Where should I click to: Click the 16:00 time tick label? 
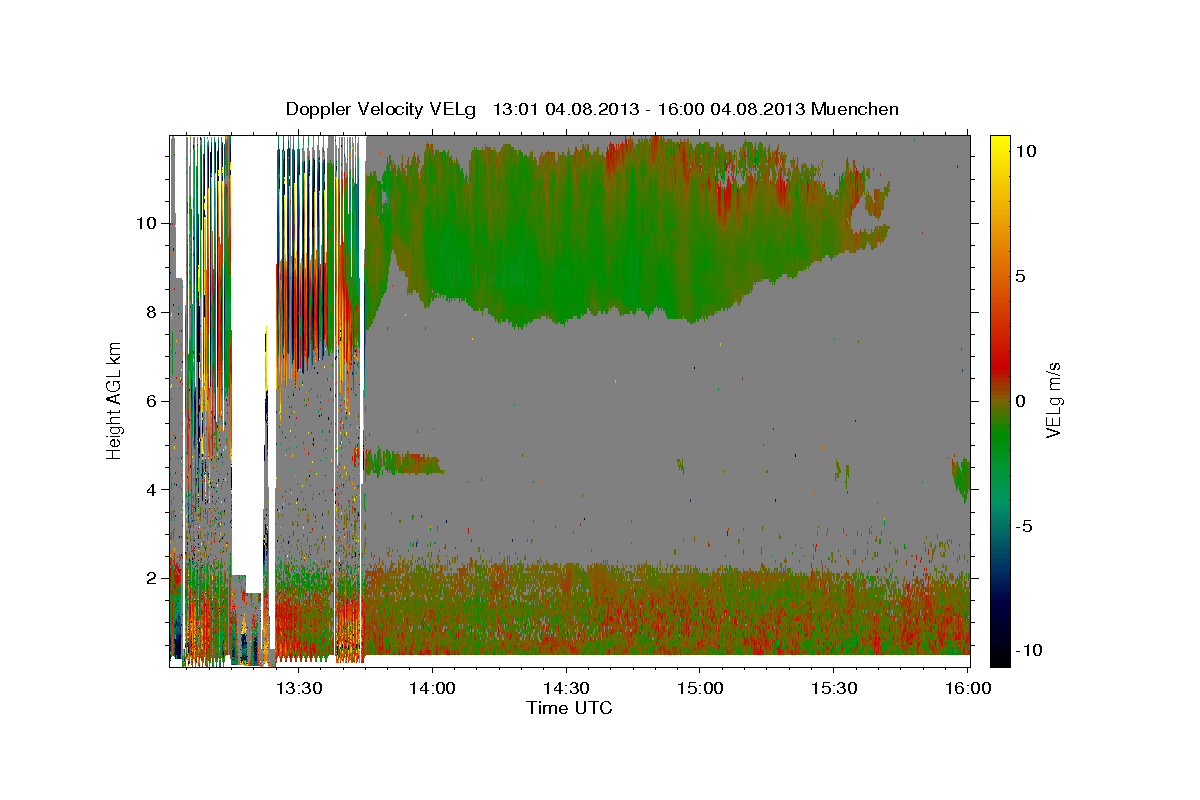point(968,689)
